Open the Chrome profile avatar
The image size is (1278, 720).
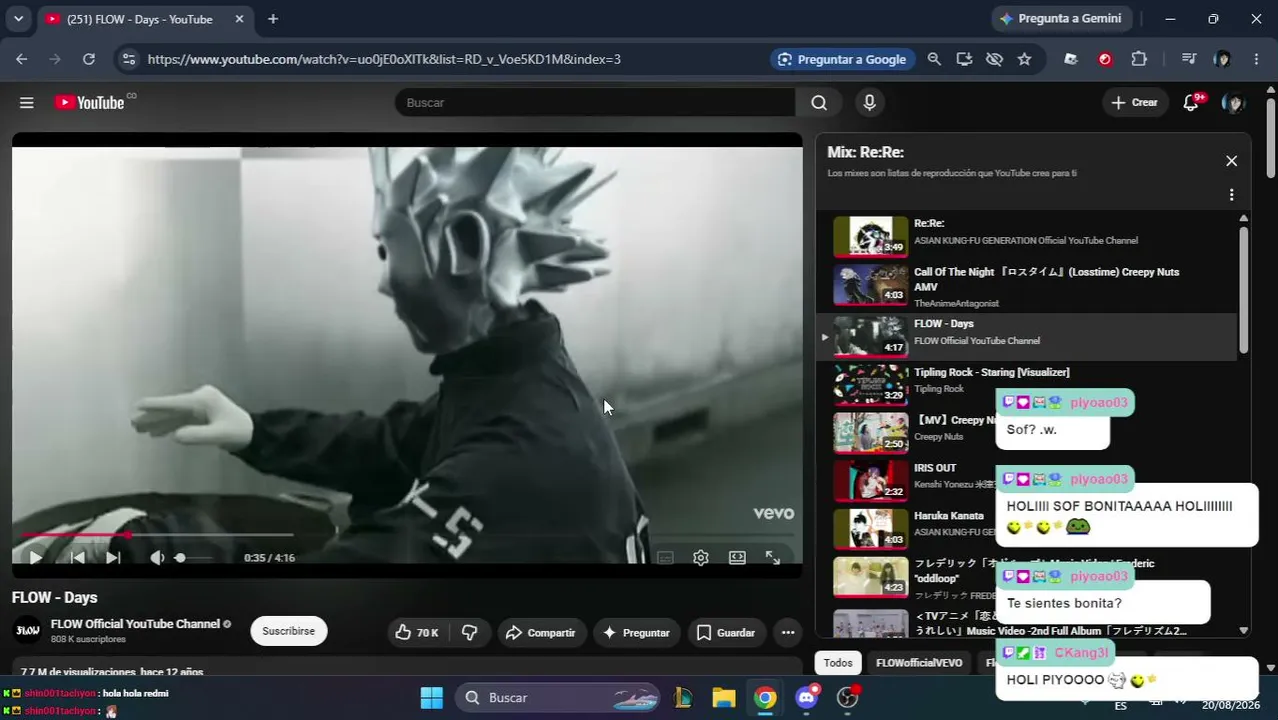pos(1222,59)
